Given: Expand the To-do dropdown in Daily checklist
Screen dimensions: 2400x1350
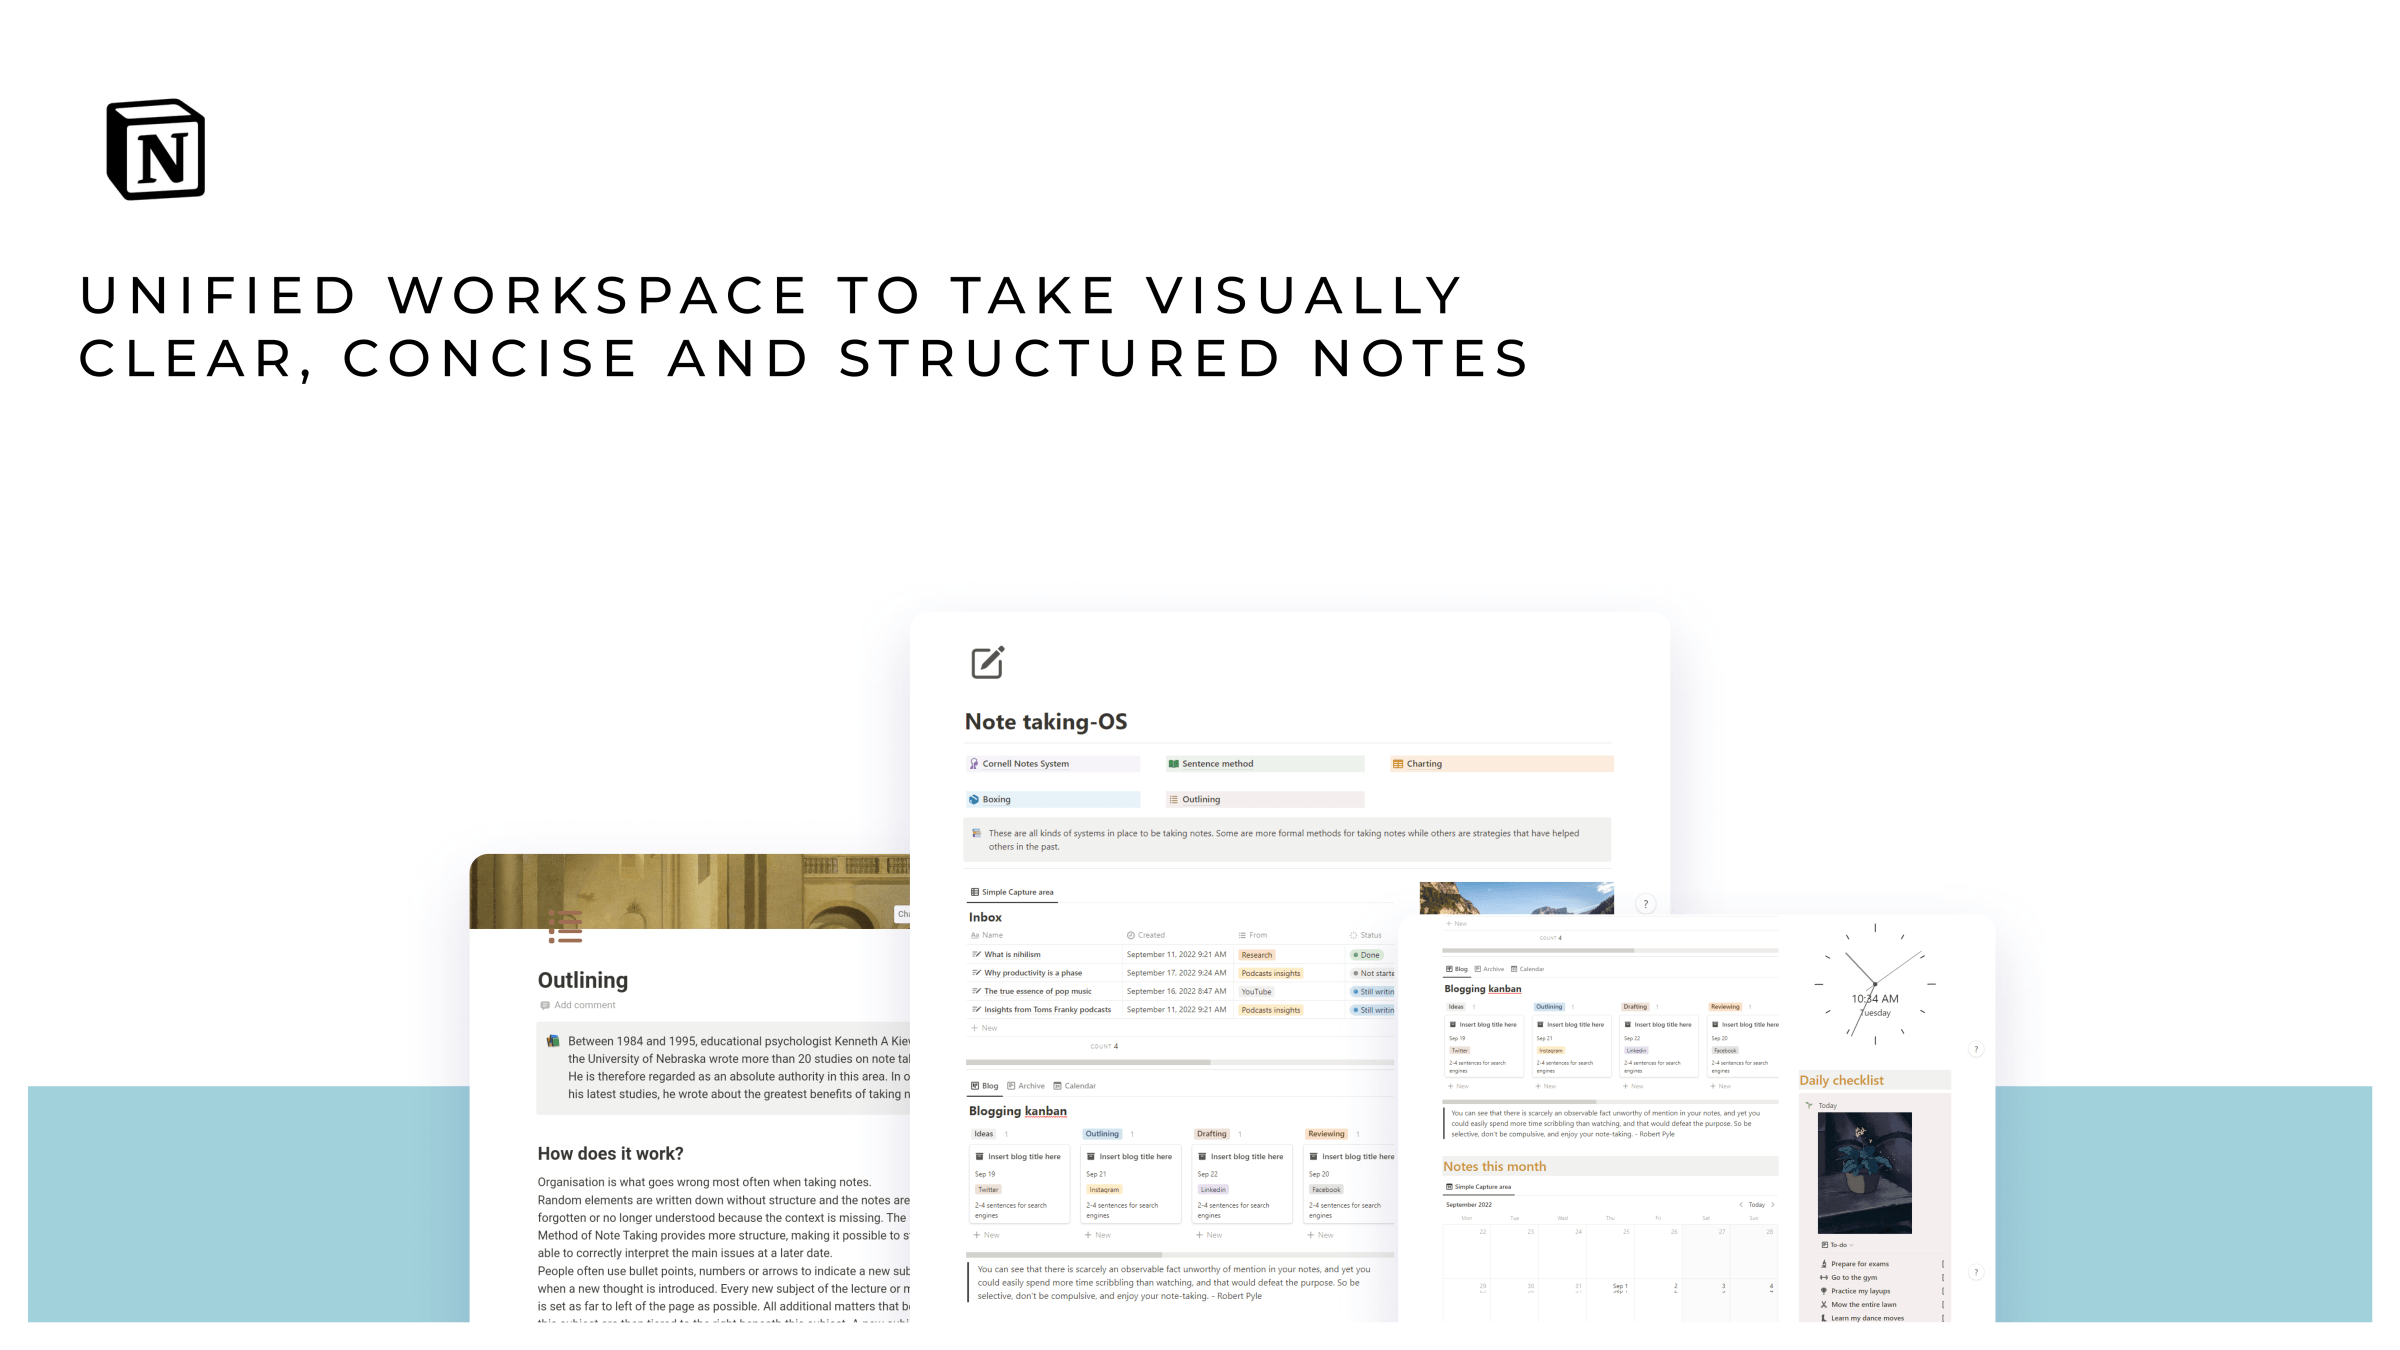Looking at the screenshot, I should (x=1851, y=1245).
